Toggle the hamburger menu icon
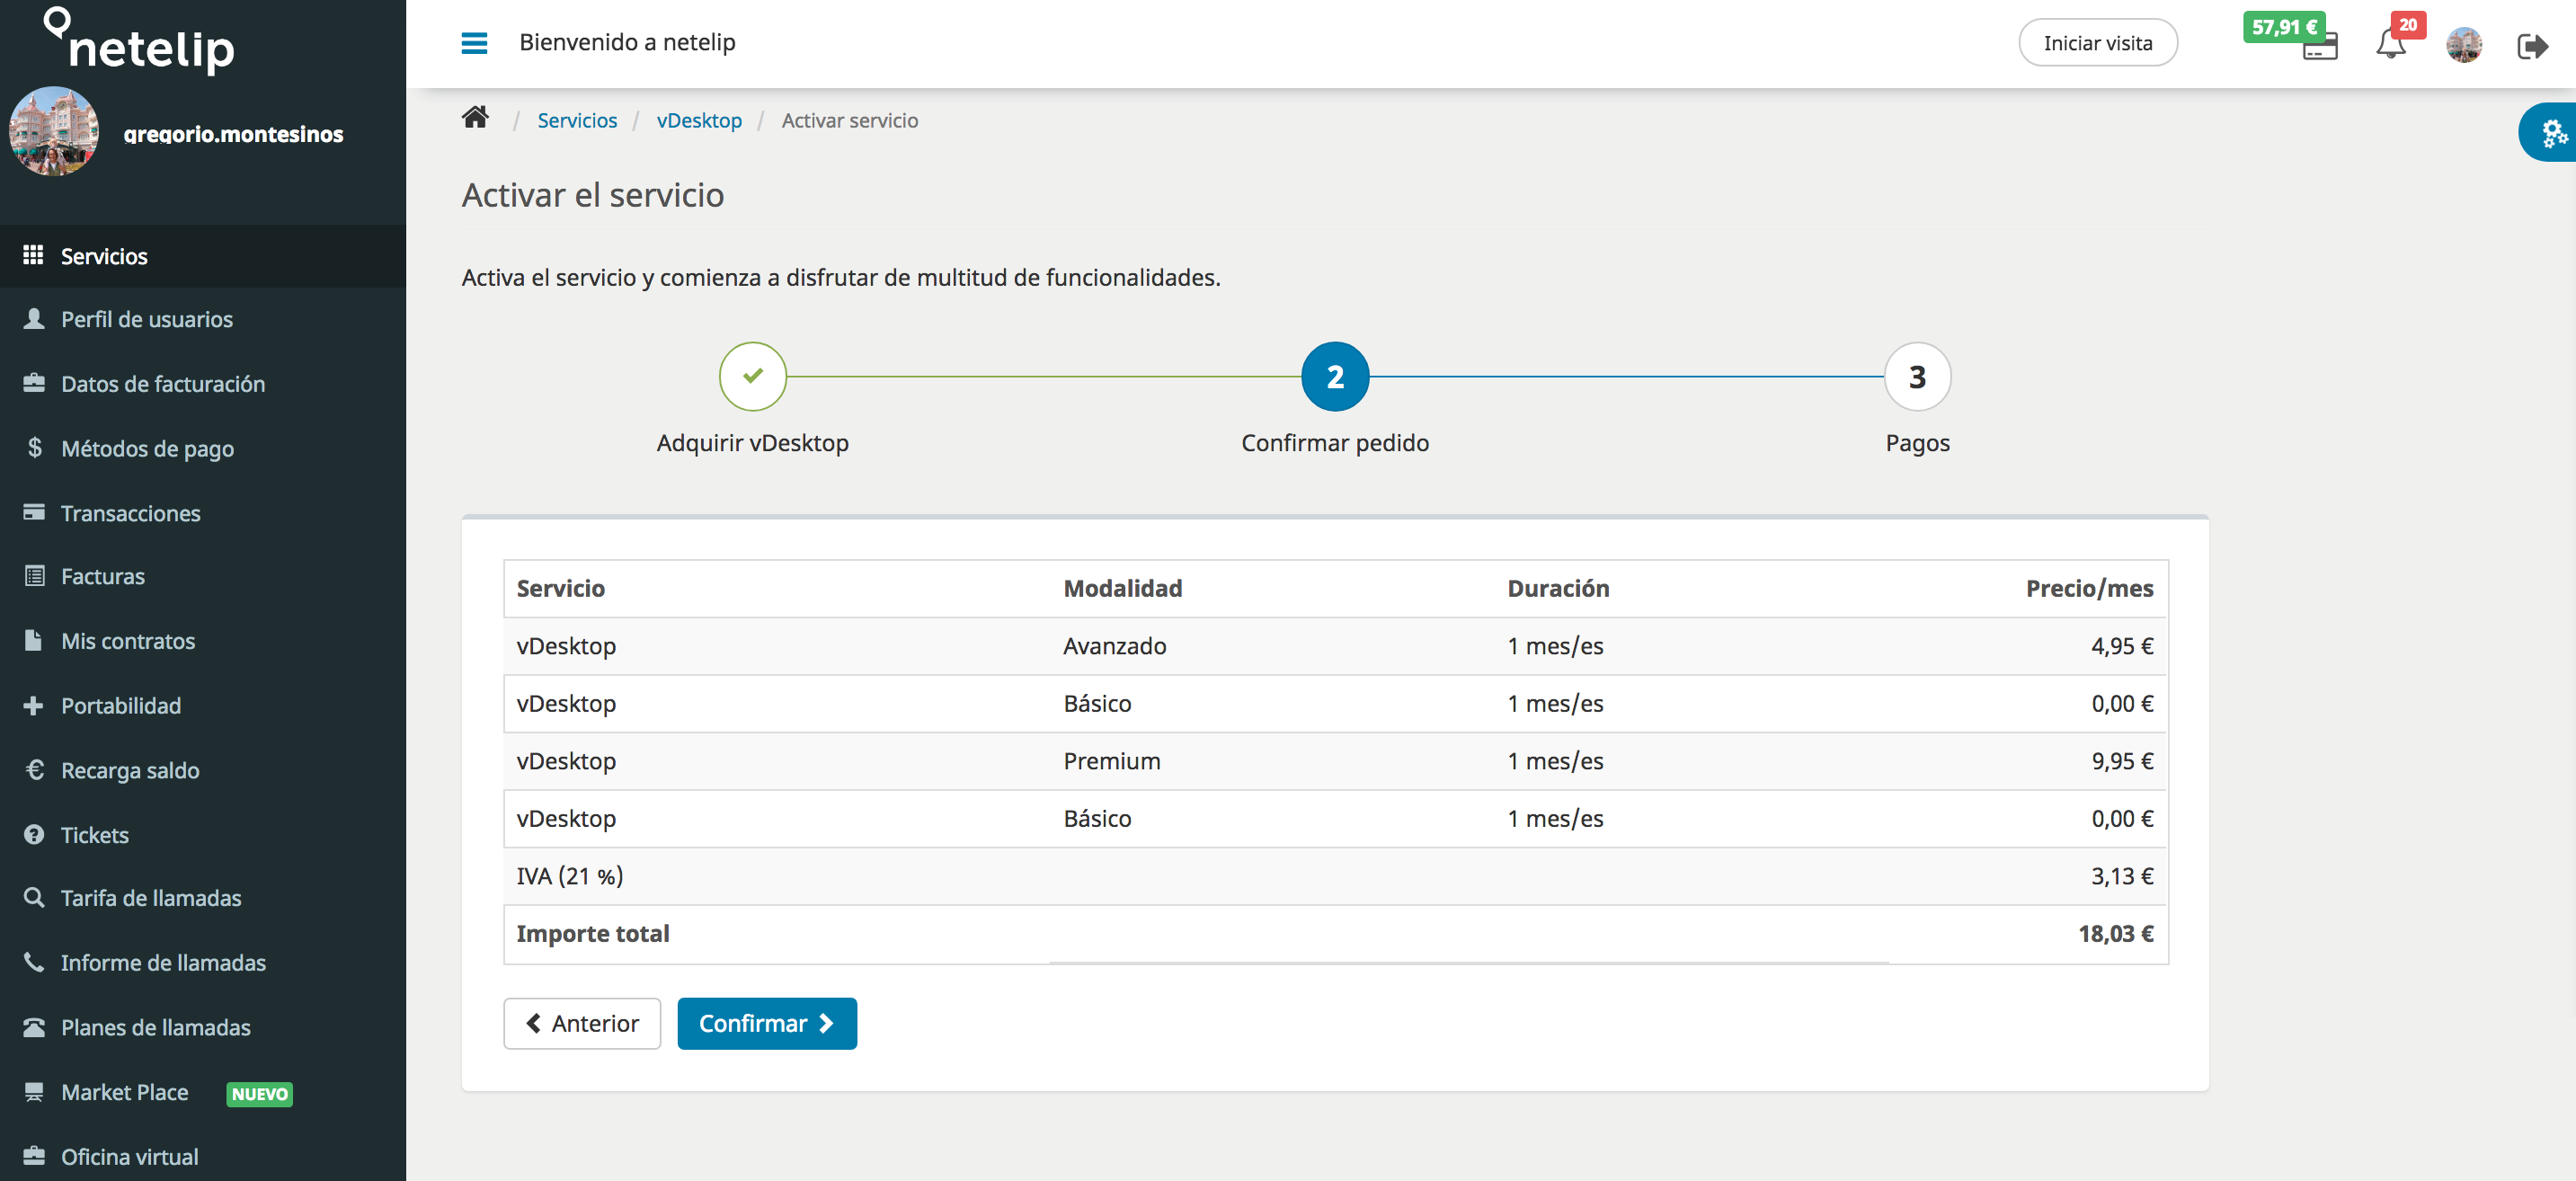 (474, 43)
